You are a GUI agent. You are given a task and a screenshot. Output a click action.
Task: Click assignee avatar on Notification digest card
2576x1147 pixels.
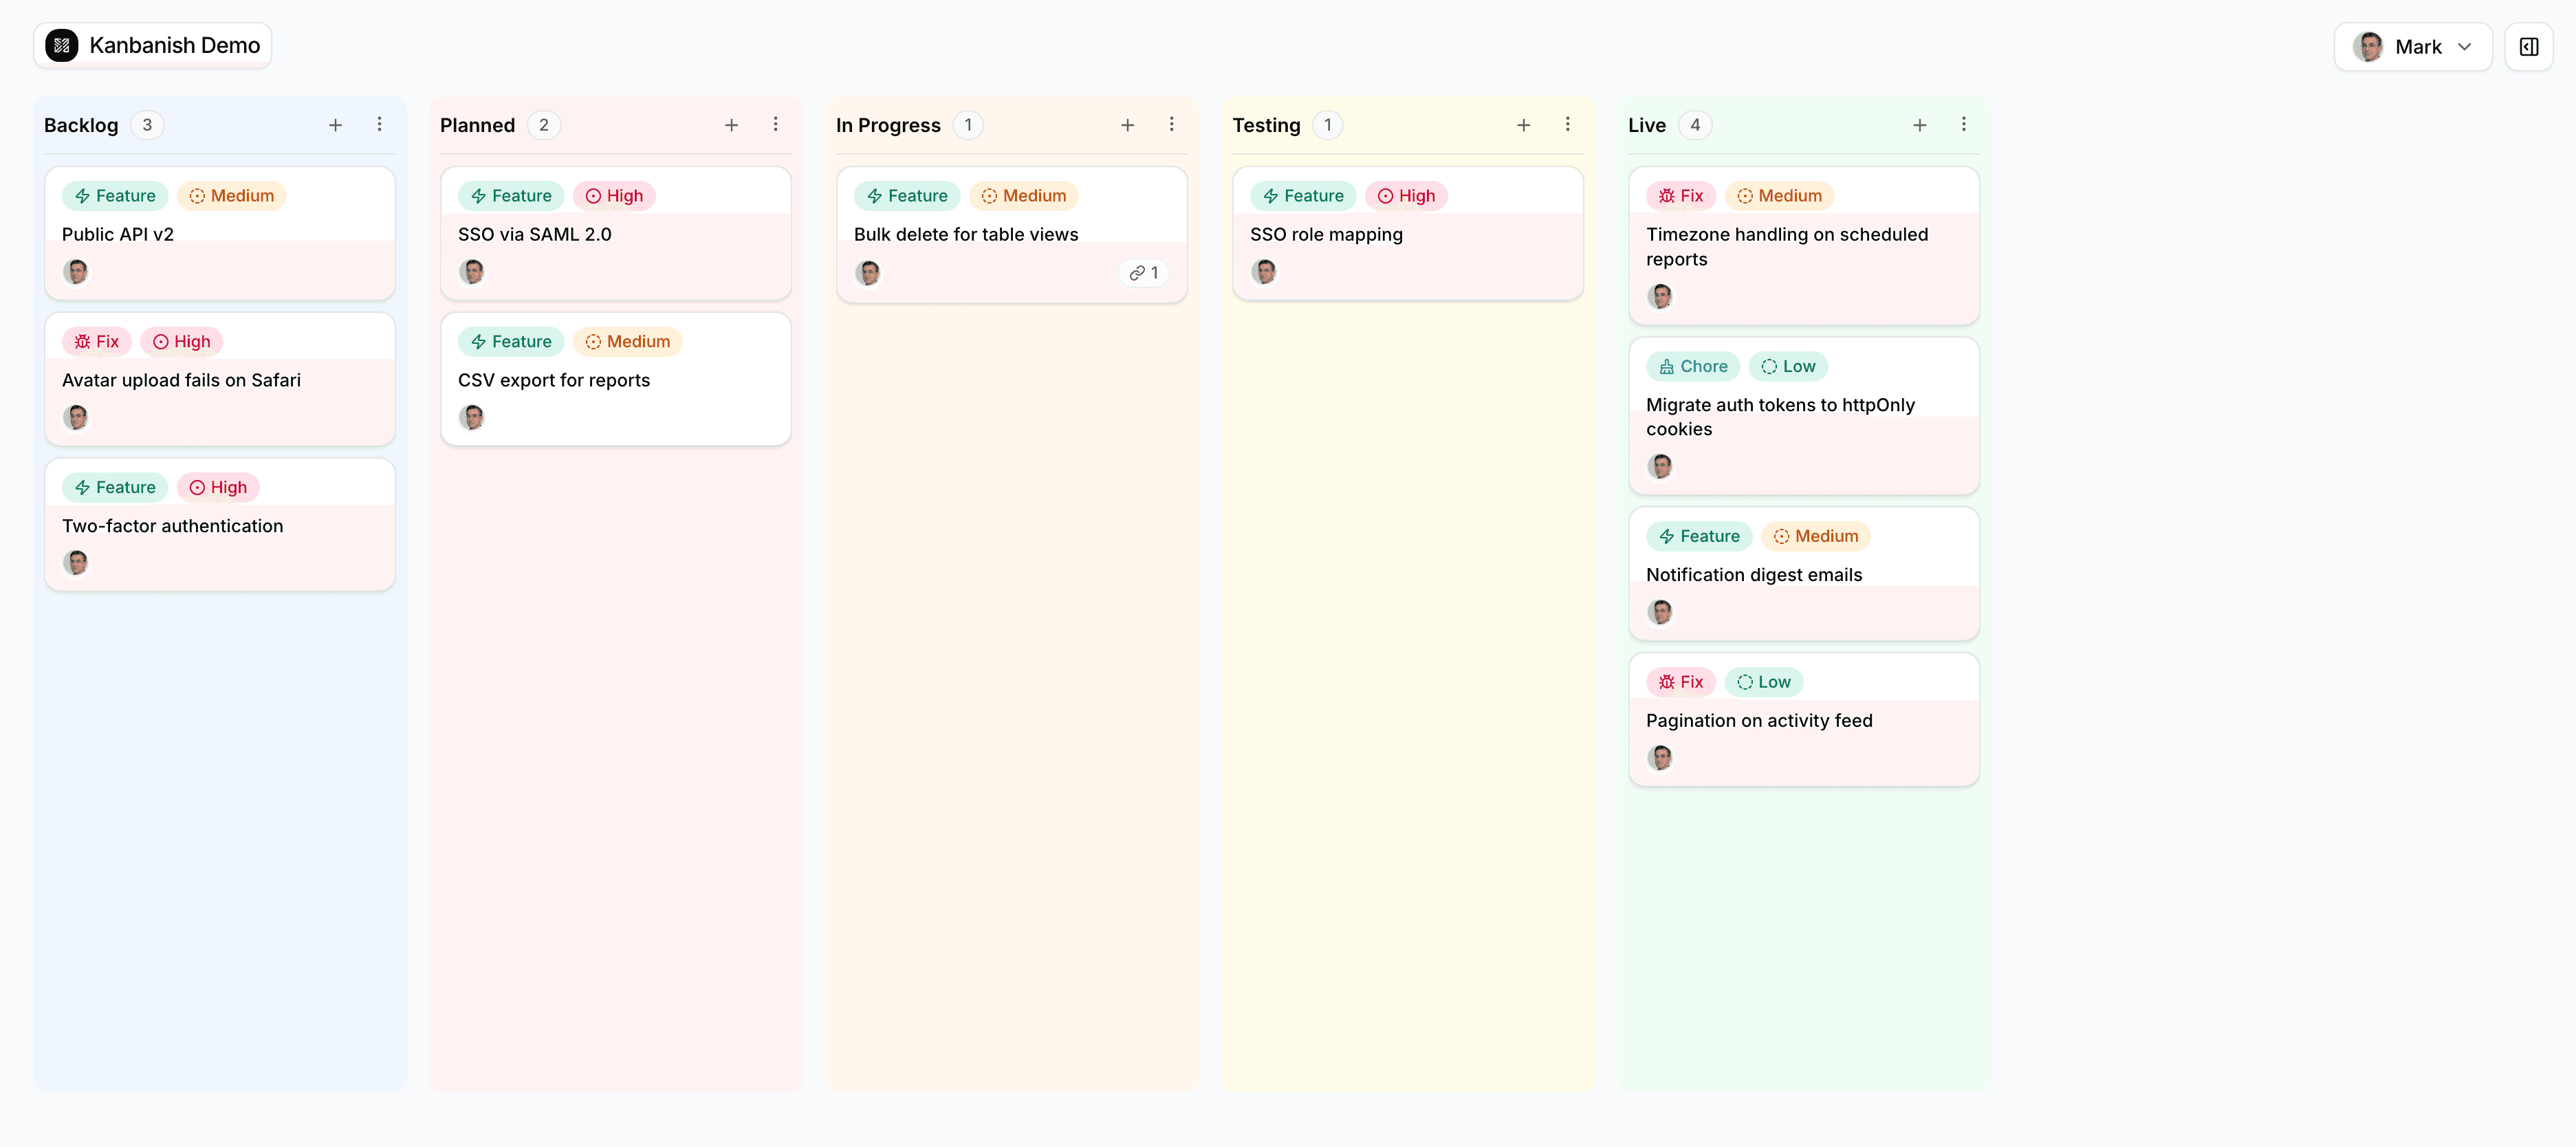1660,612
